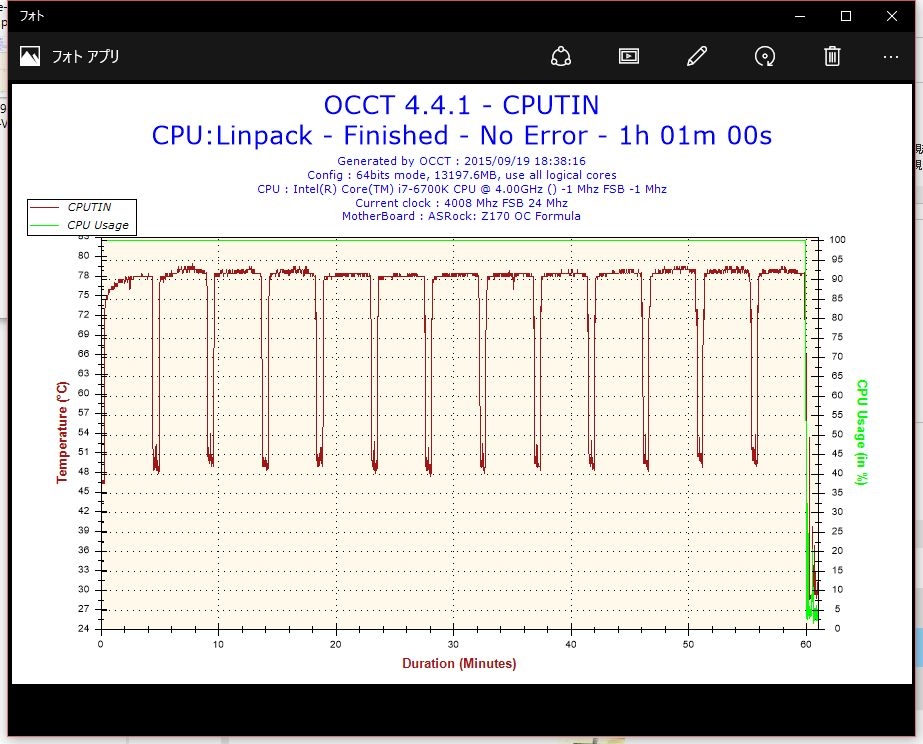Click the Photos app picture icon

30,57
